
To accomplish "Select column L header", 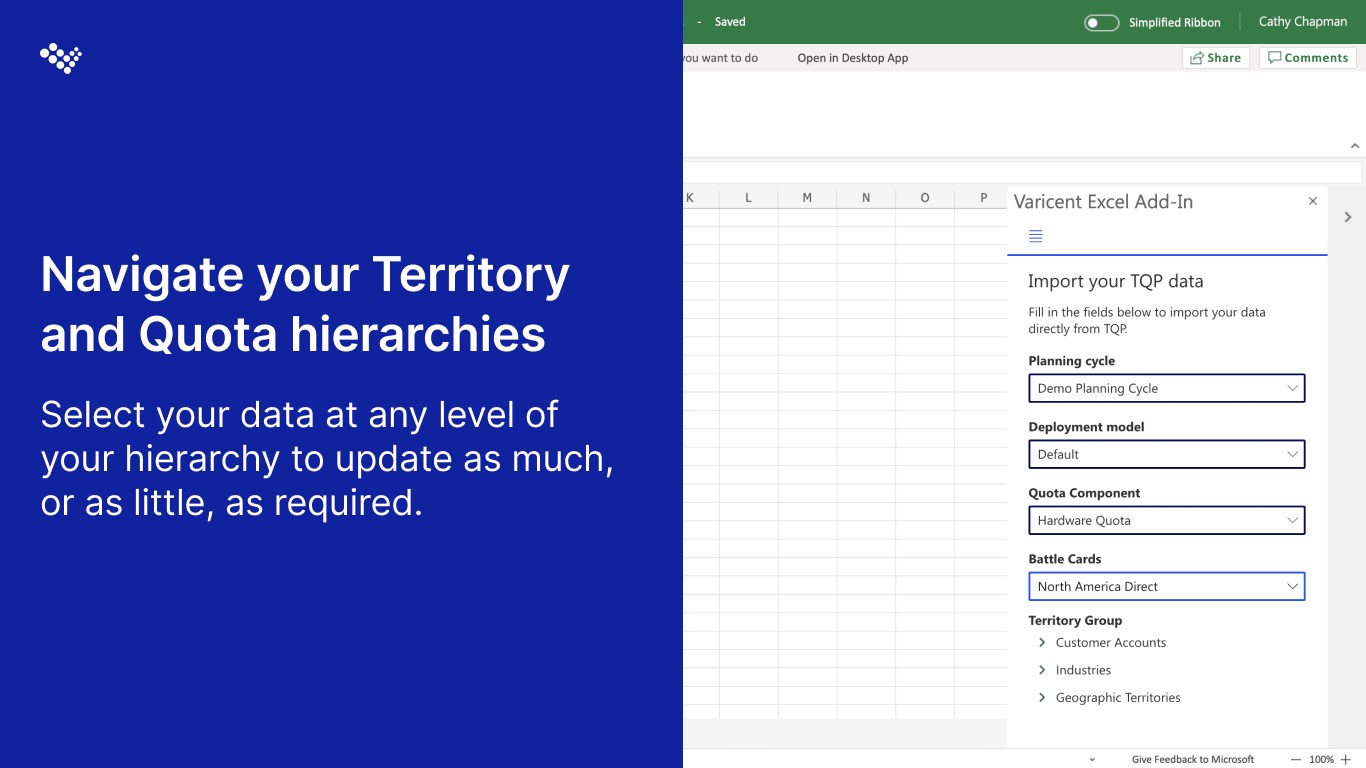I will 748,198.
